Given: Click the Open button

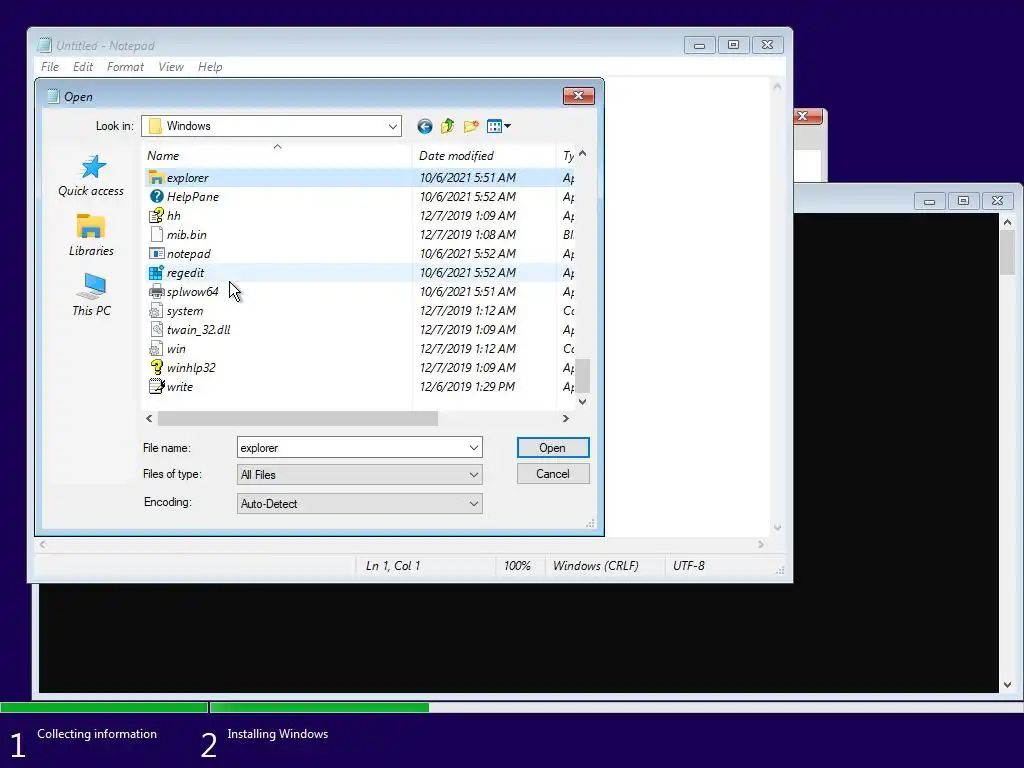Looking at the screenshot, I should click(x=552, y=447).
